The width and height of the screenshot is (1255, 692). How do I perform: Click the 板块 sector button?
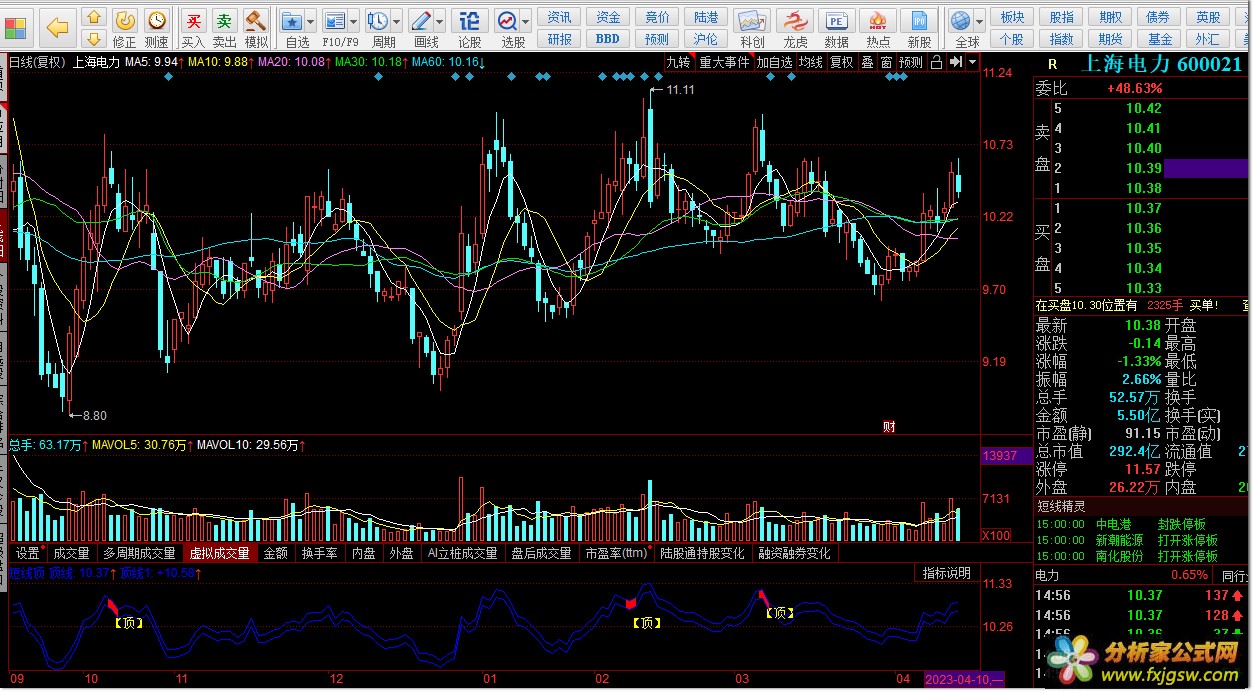[1012, 17]
